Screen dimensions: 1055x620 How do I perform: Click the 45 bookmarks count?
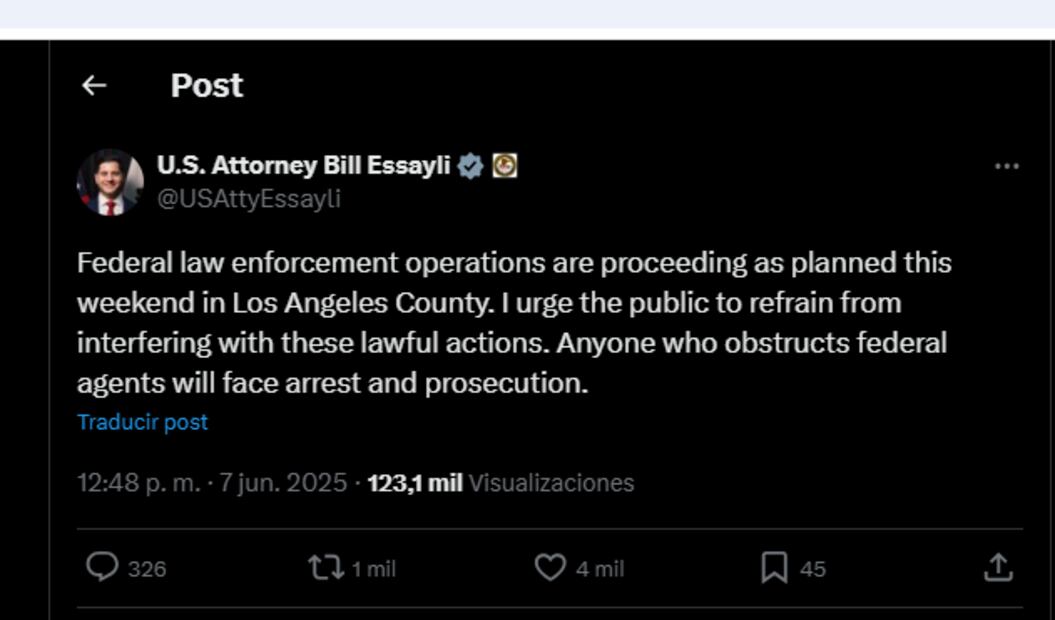point(813,569)
